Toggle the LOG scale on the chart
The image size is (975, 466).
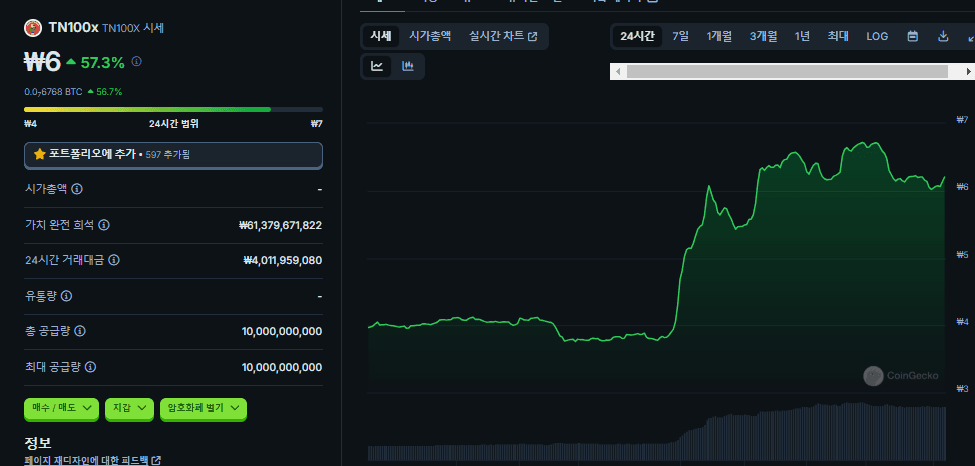(877, 36)
